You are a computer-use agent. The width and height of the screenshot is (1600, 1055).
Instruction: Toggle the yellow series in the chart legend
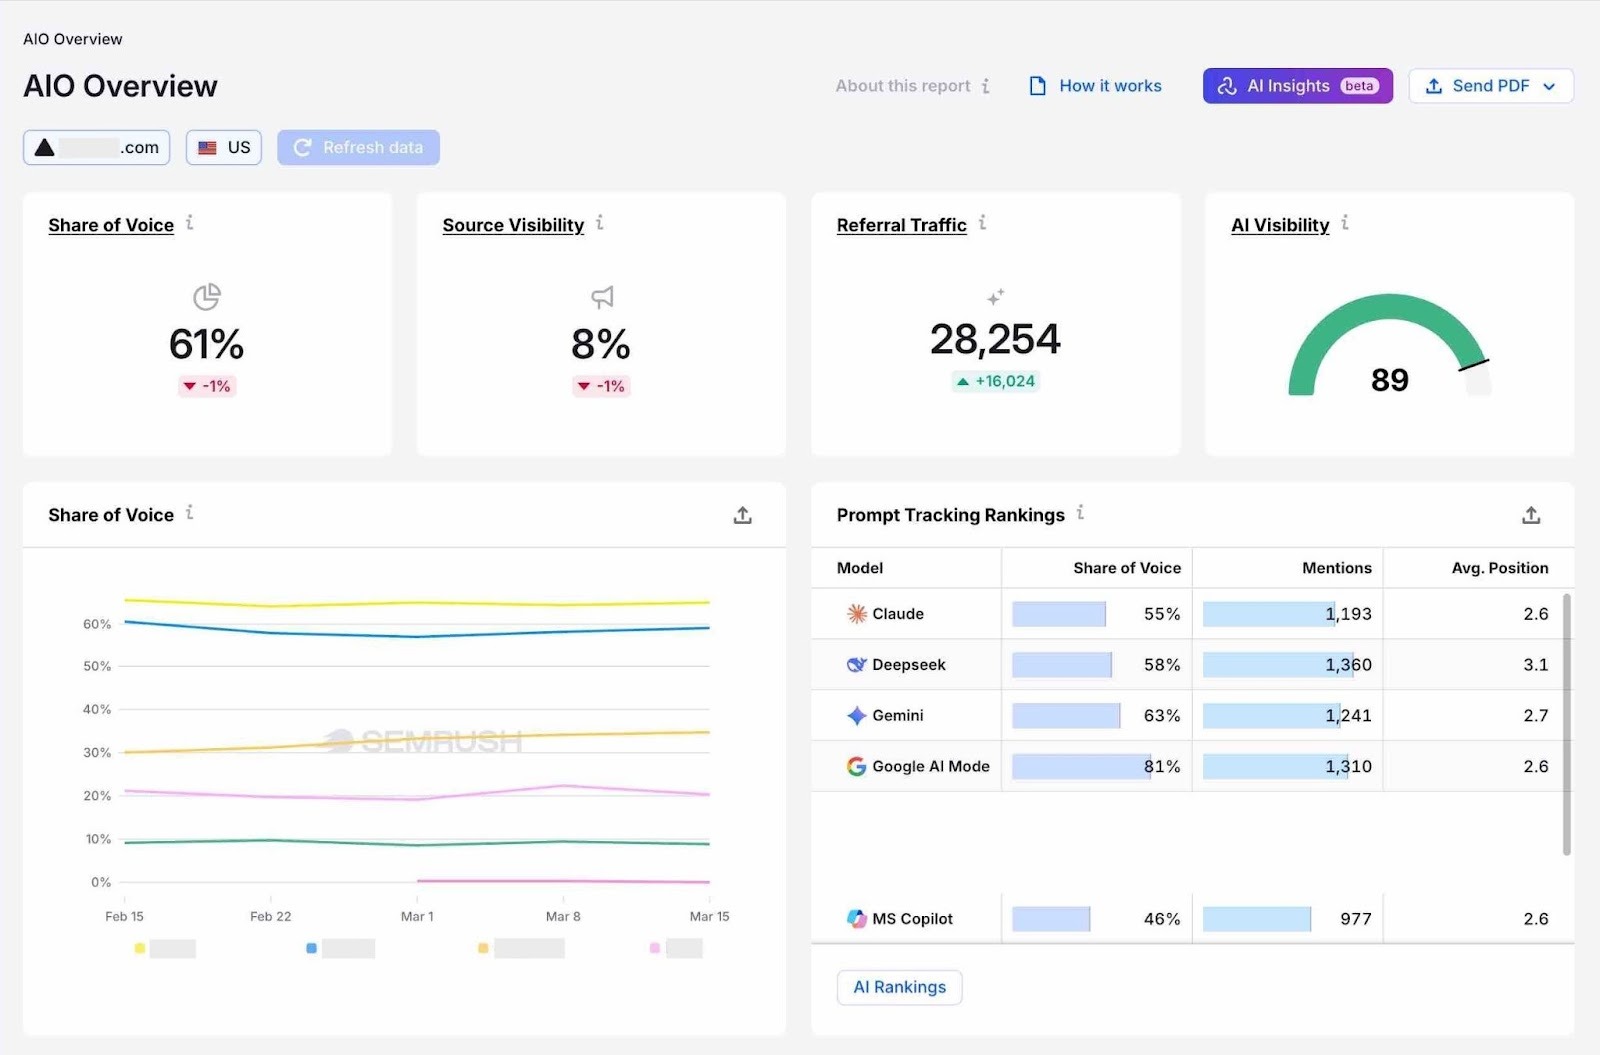point(141,947)
